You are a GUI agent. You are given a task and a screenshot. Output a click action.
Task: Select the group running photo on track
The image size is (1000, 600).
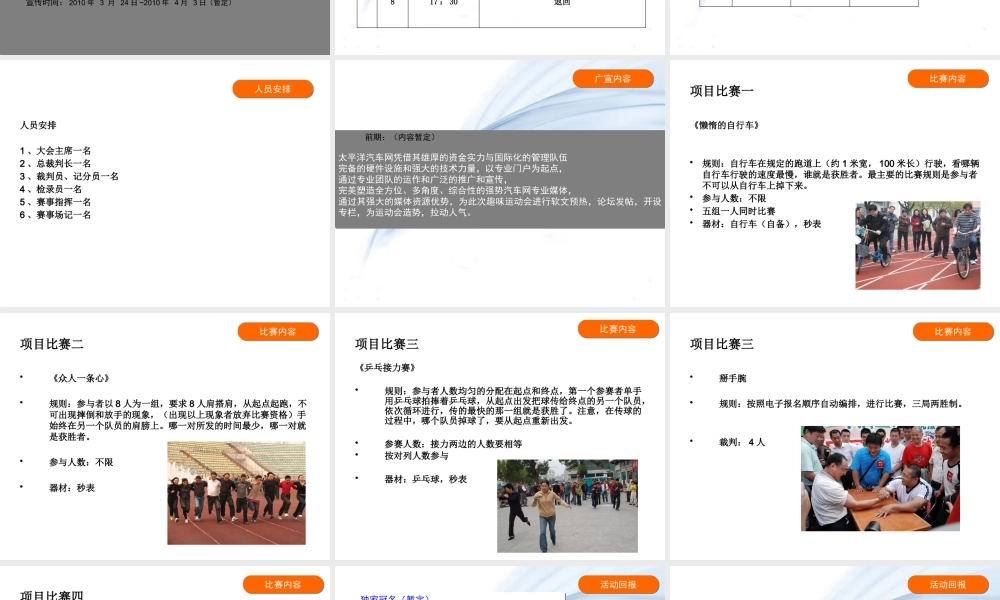(237, 493)
